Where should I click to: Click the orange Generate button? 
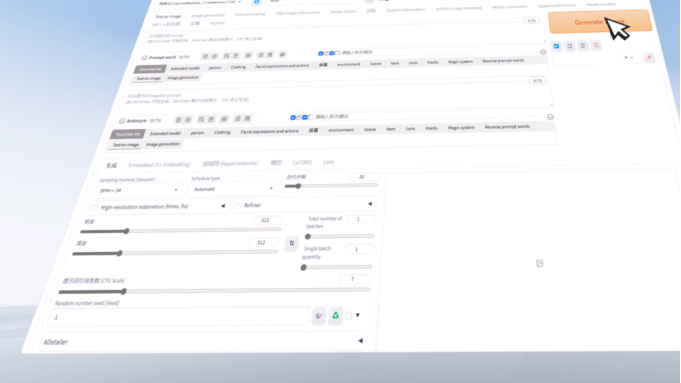pyautogui.click(x=600, y=22)
